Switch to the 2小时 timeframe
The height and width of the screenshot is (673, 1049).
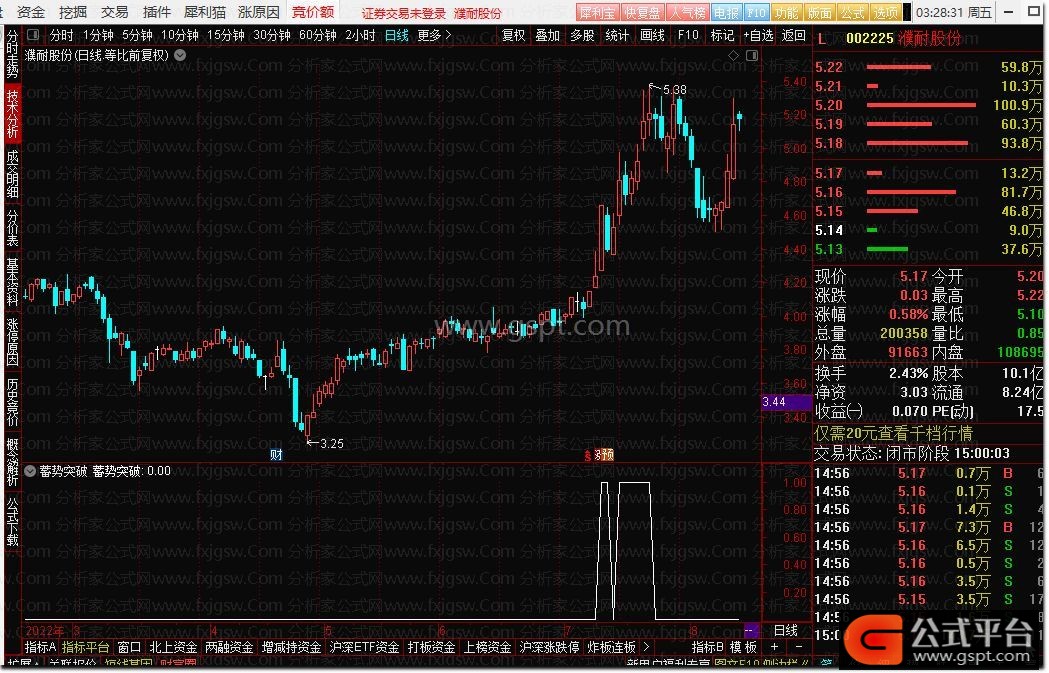(361, 35)
